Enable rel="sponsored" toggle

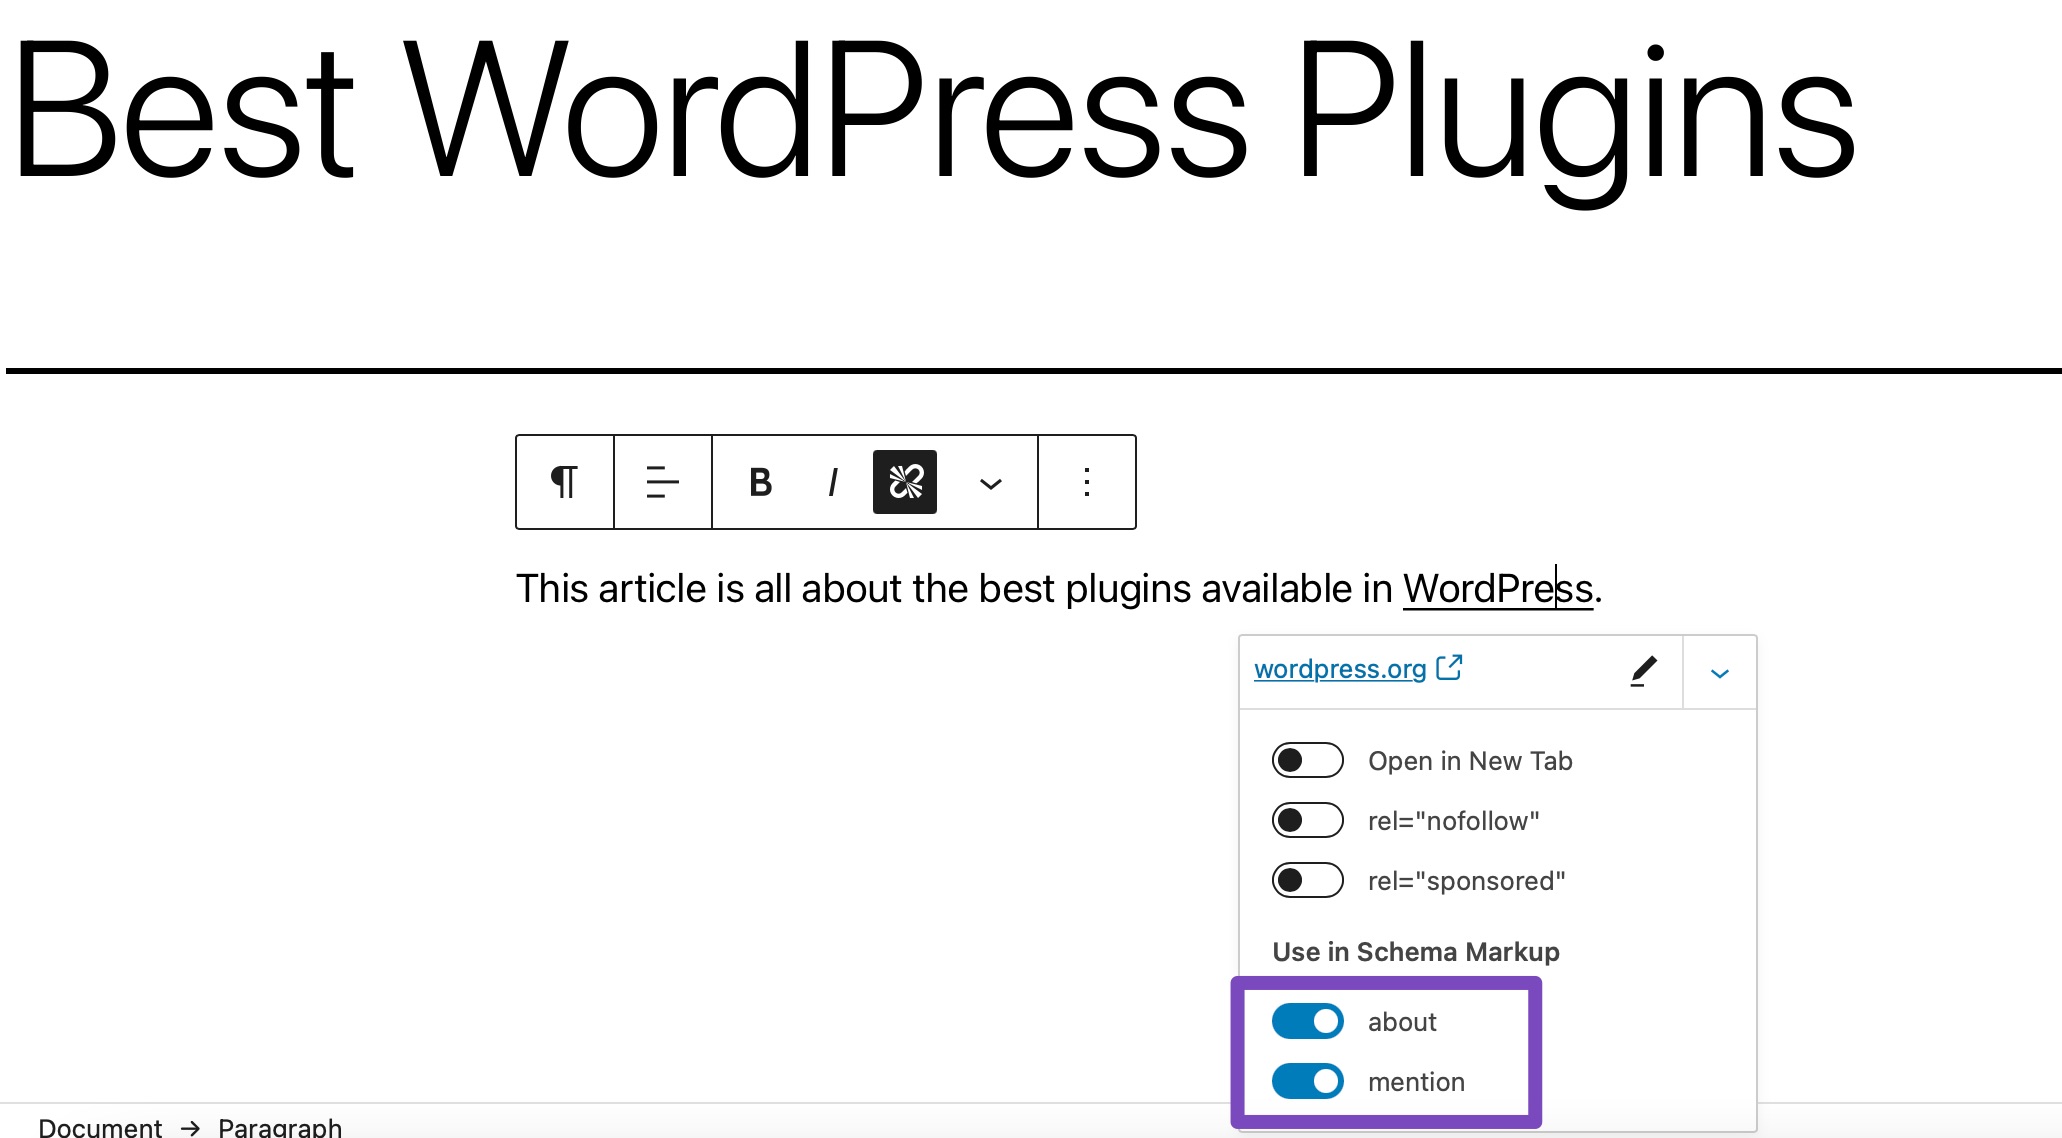(x=1307, y=880)
